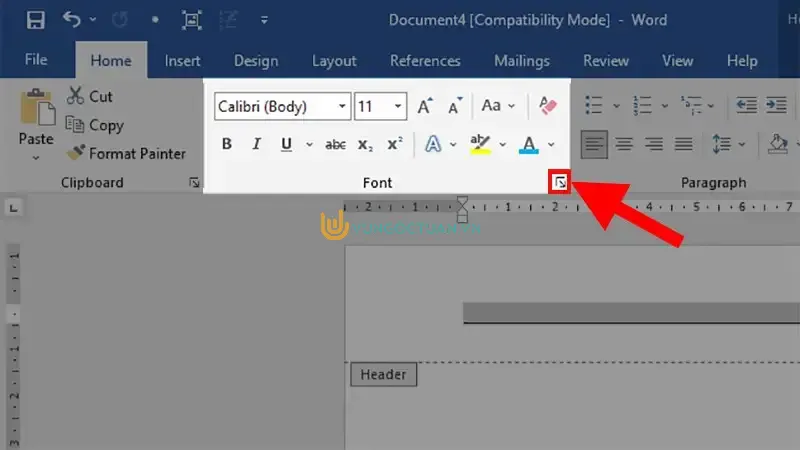
Task: Select the Layout tab
Action: (x=334, y=61)
